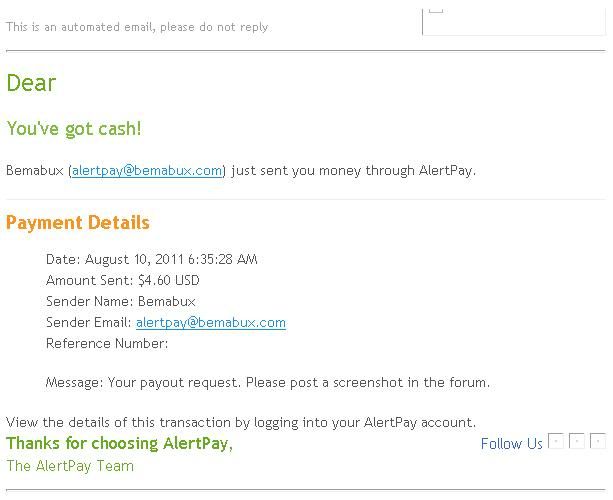Click The AlertPay Team signature
613x500 pixels.
click(70, 466)
